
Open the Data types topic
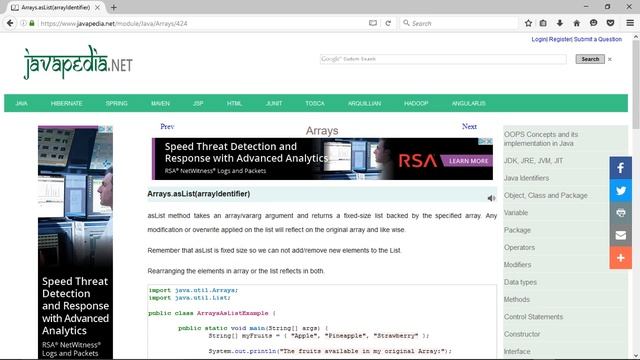click(x=520, y=282)
